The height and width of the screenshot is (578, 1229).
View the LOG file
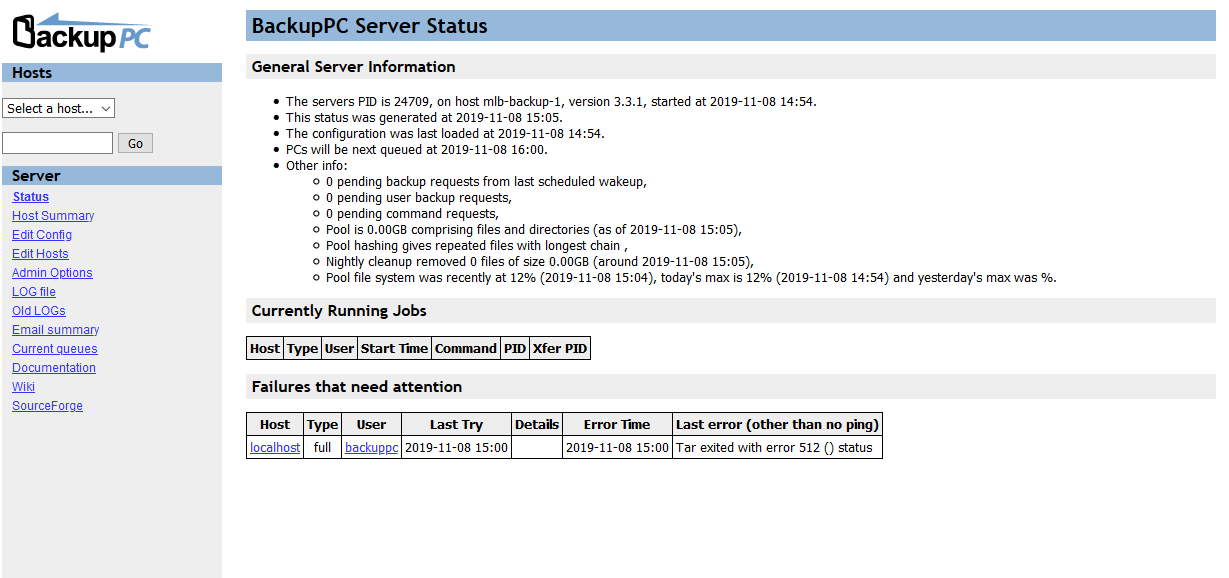tap(34, 292)
